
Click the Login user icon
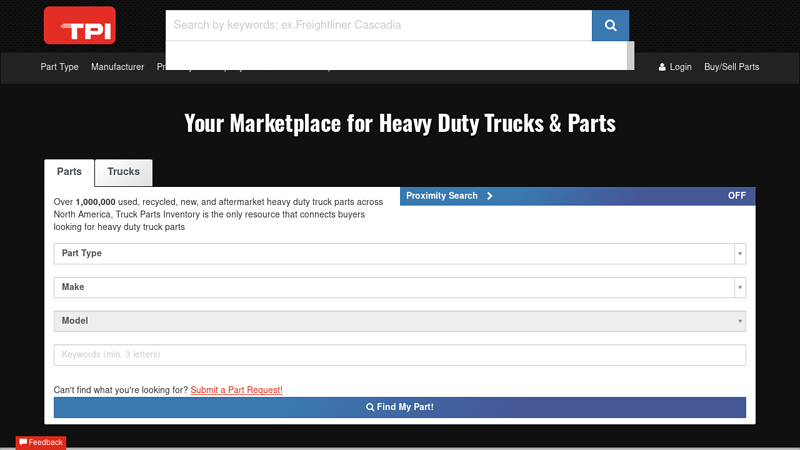pos(662,67)
